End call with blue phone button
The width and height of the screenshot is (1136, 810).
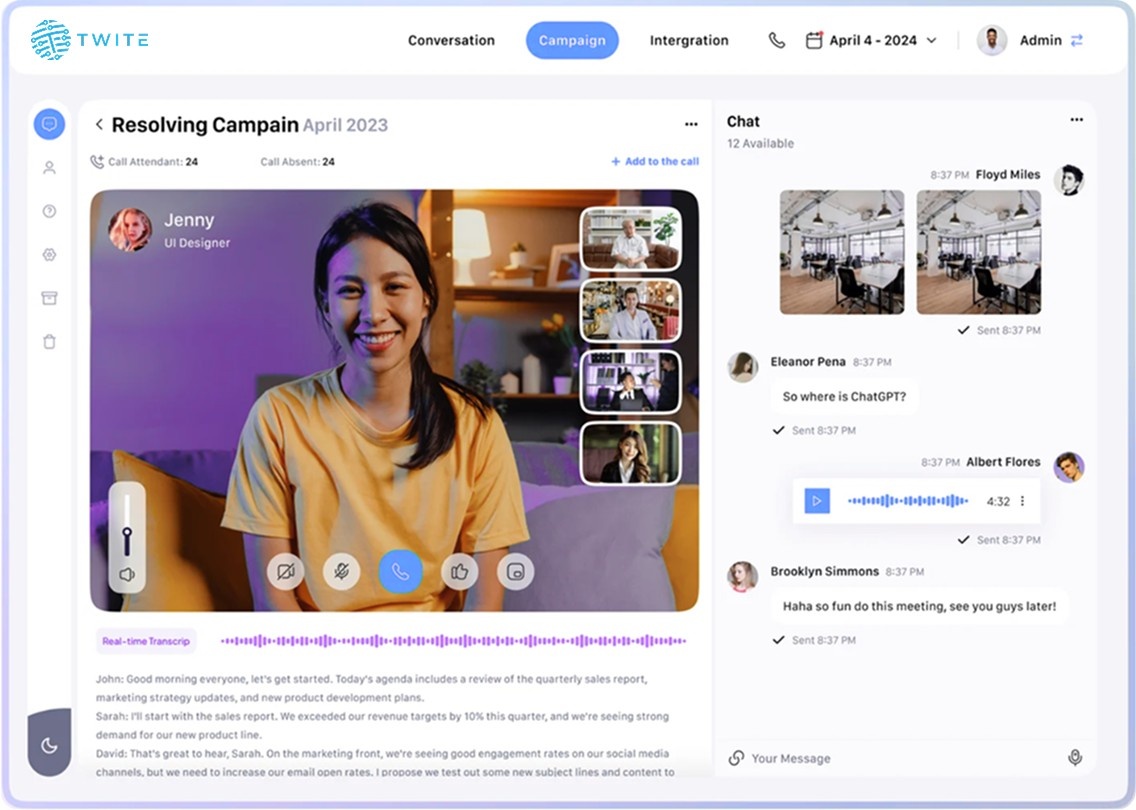coord(400,572)
